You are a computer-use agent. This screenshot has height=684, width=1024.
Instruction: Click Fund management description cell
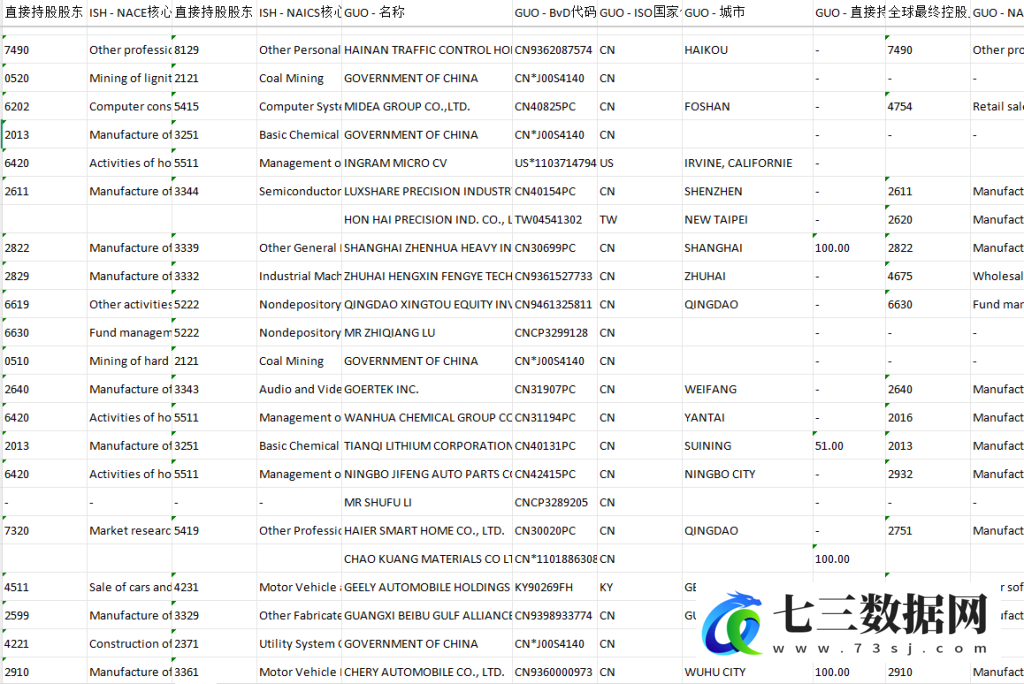[x=130, y=333]
